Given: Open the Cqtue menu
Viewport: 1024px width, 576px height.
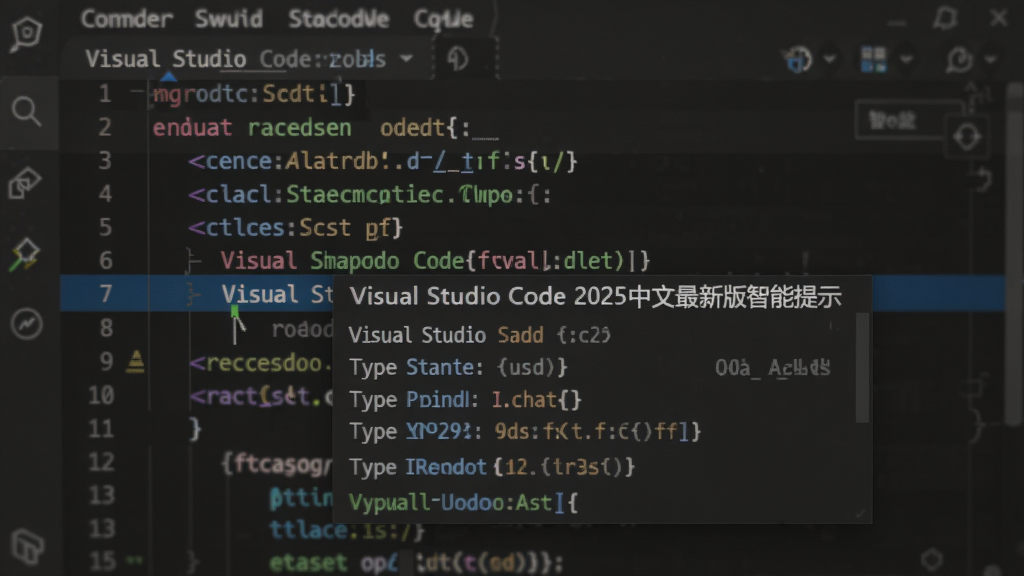Looking at the screenshot, I should click(x=443, y=20).
